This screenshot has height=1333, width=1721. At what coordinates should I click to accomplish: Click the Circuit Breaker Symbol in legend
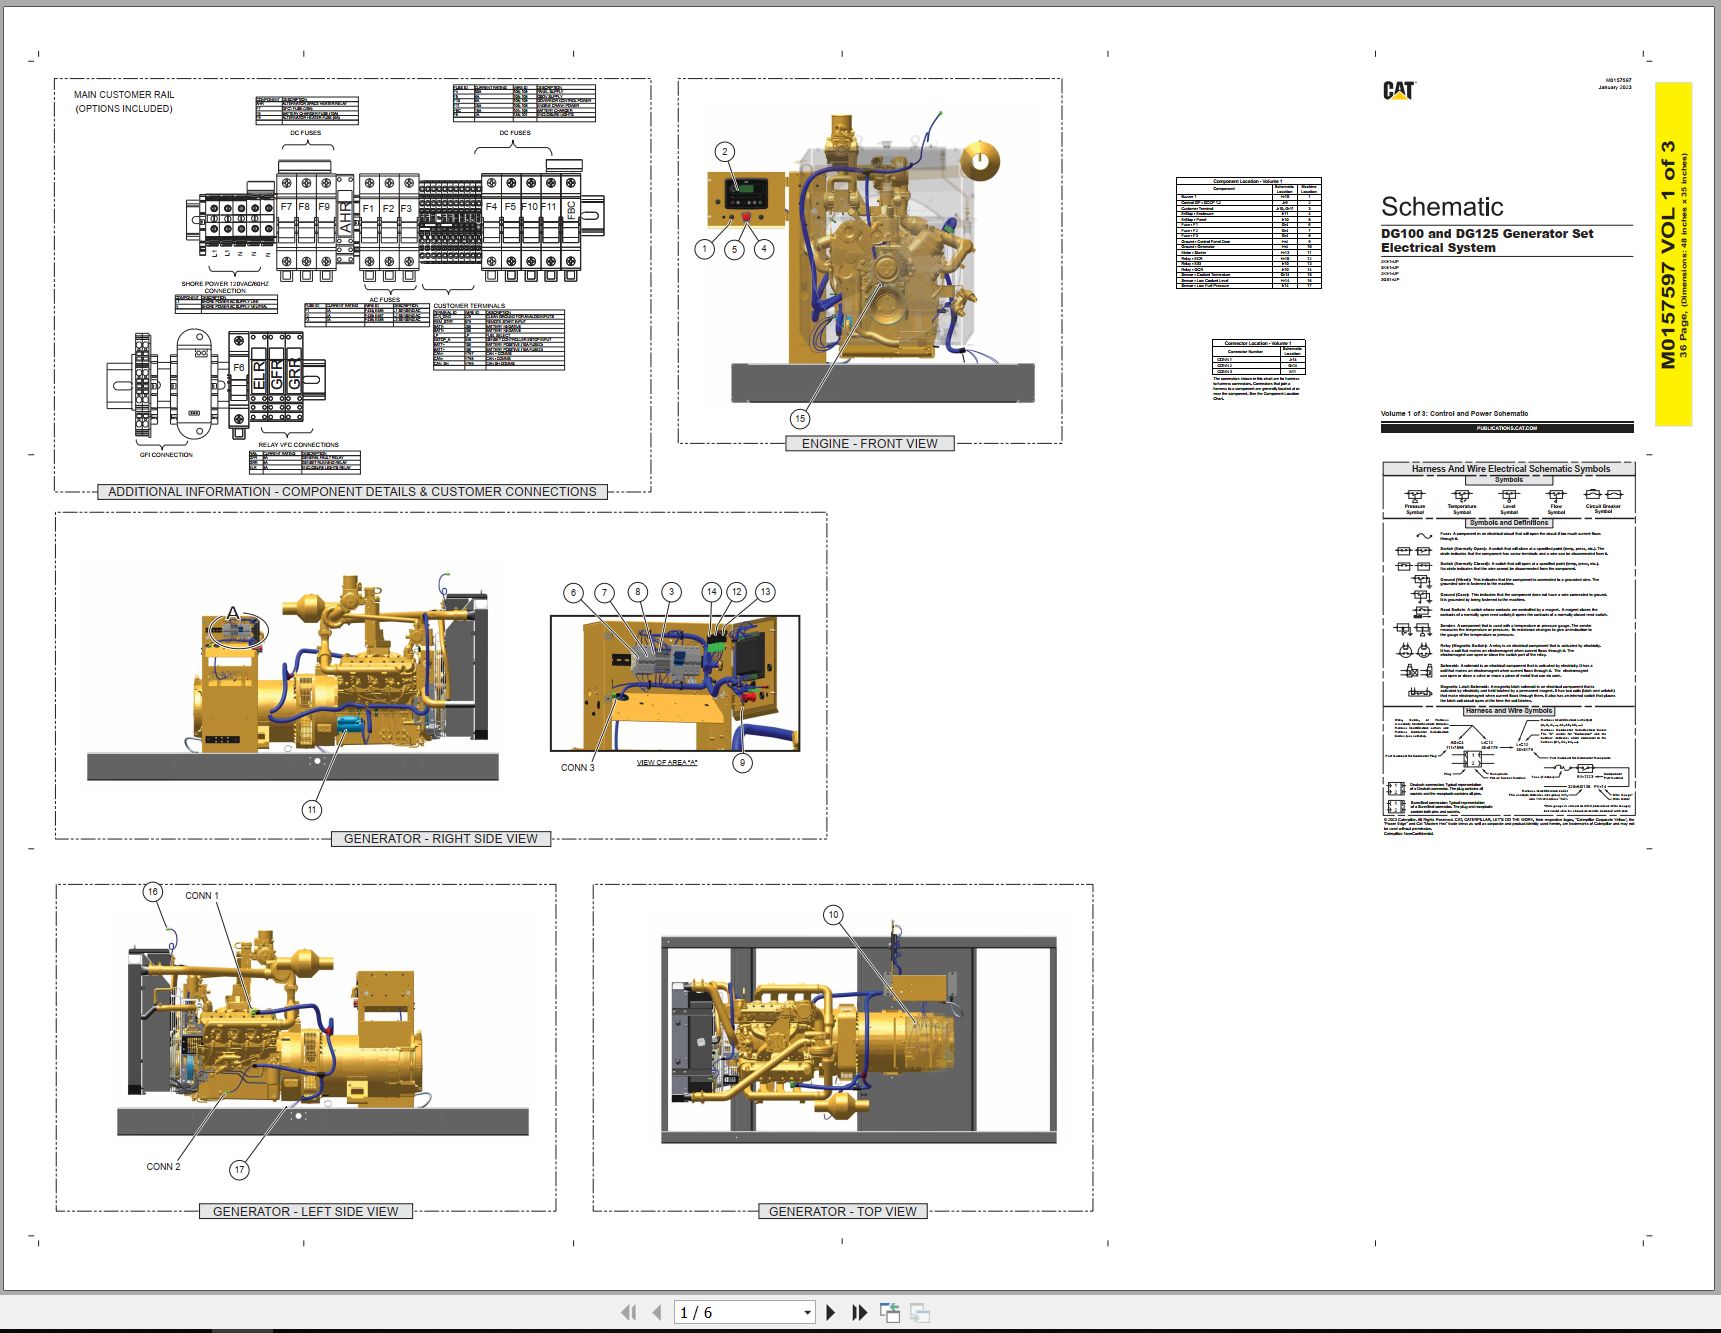point(1603,494)
